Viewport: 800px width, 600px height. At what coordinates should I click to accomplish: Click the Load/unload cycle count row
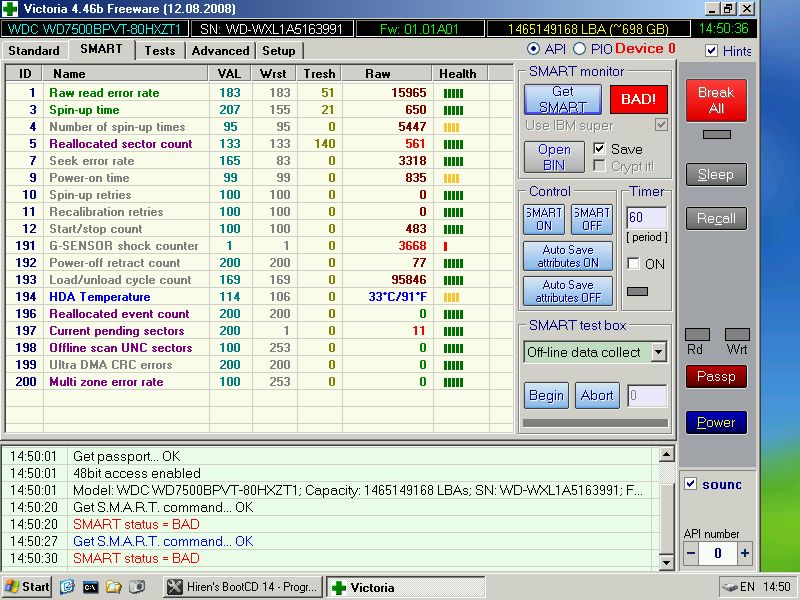pos(259,280)
